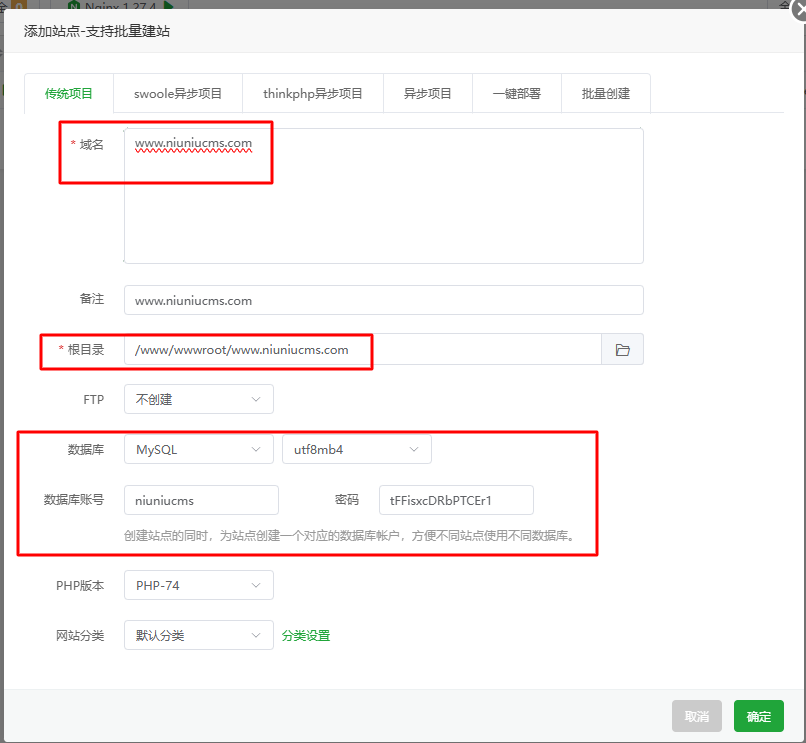Open the 批量创建 tab
This screenshot has height=743, width=806.
606,94
